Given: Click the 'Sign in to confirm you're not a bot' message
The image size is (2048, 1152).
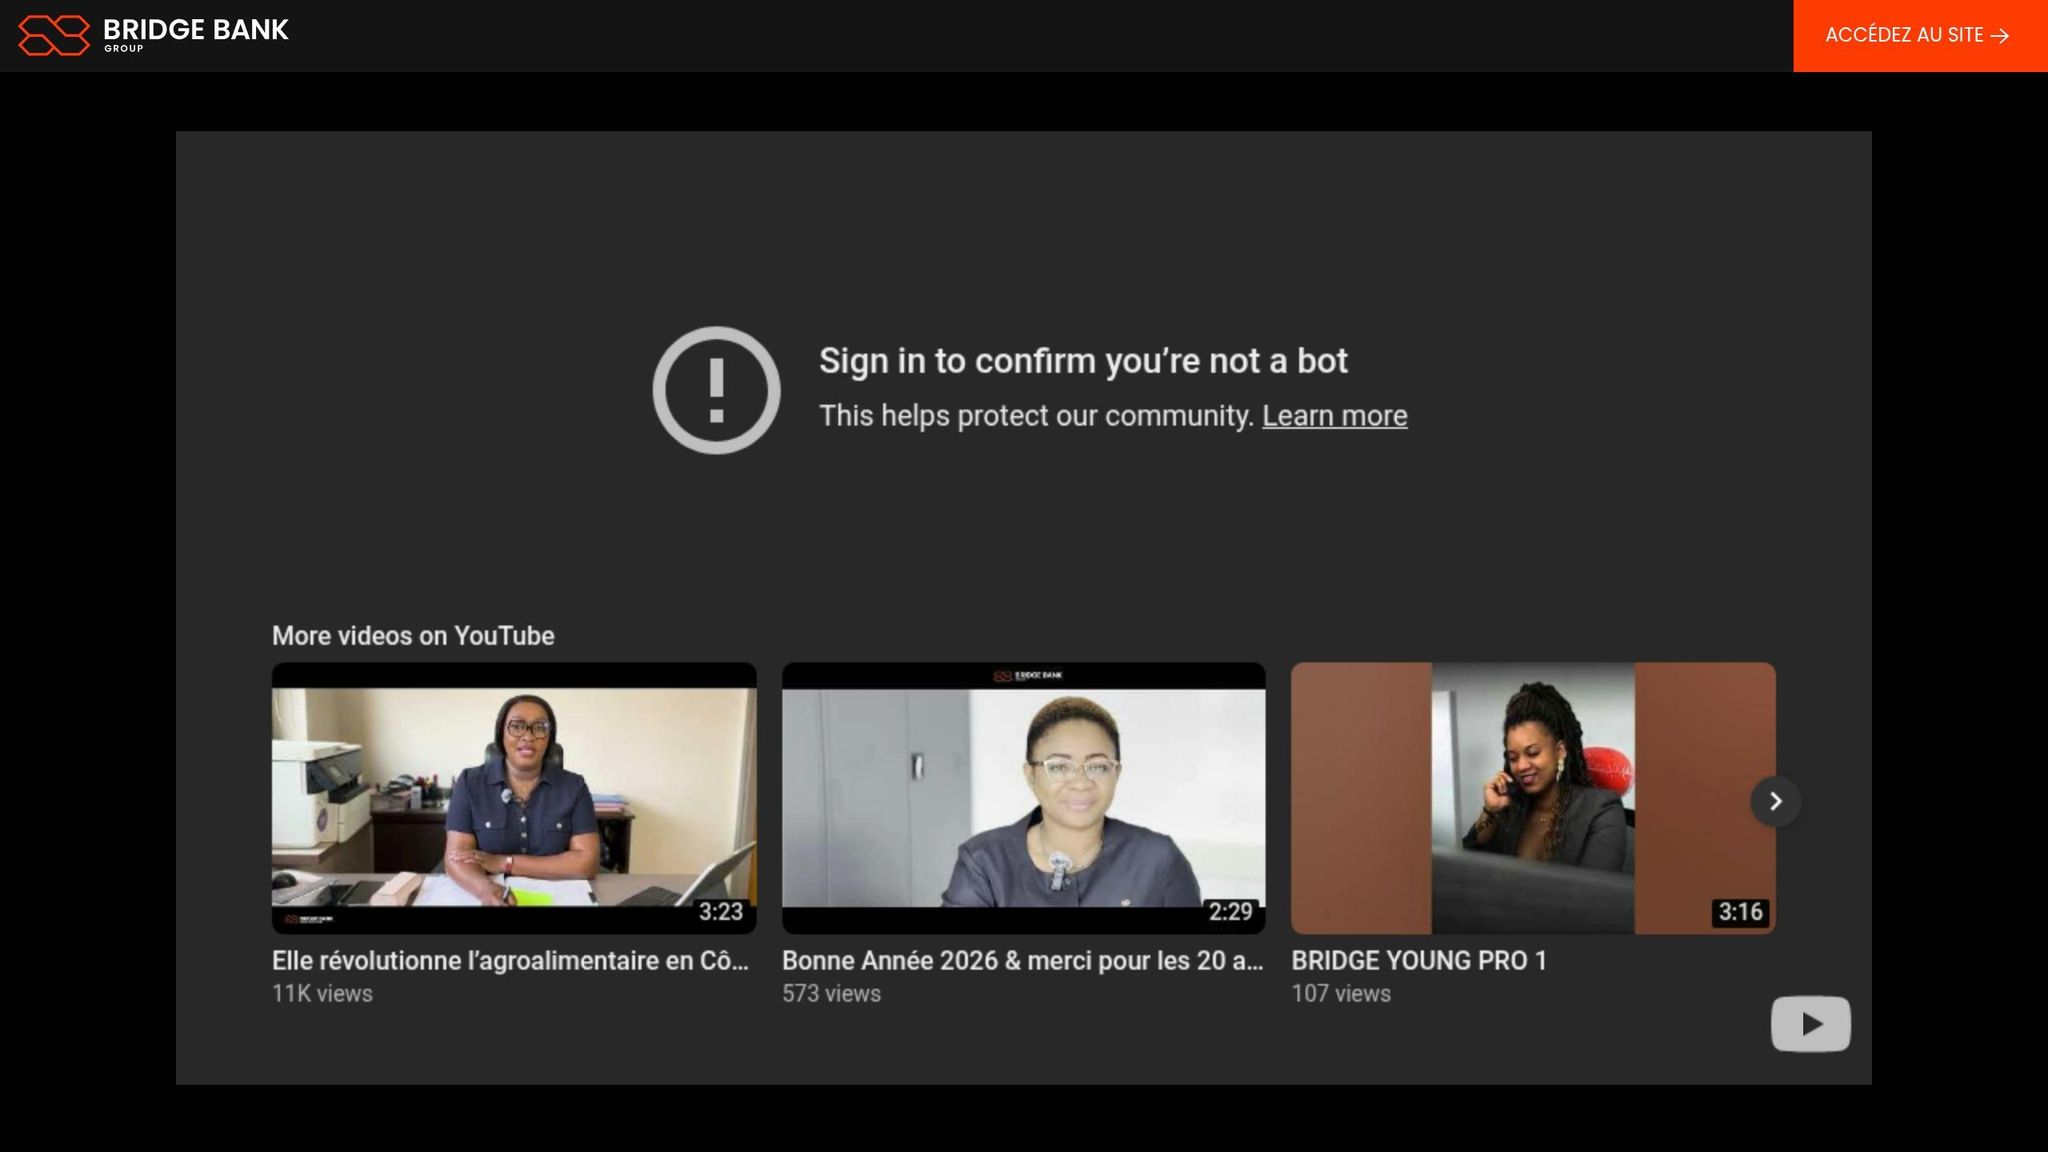Looking at the screenshot, I should click(x=1083, y=361).
